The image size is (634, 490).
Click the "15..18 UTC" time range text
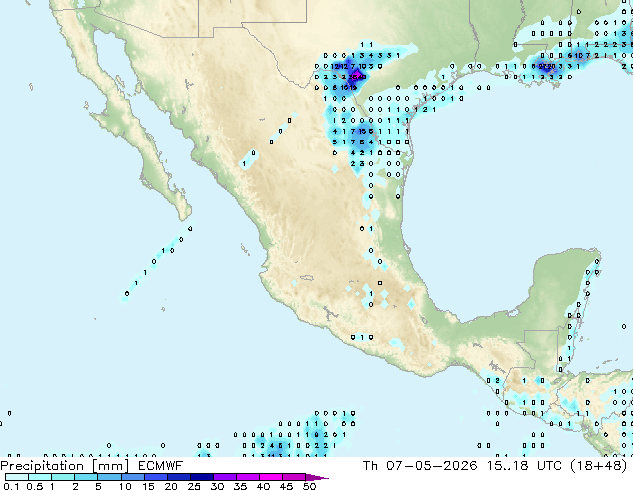coord(524,466)
